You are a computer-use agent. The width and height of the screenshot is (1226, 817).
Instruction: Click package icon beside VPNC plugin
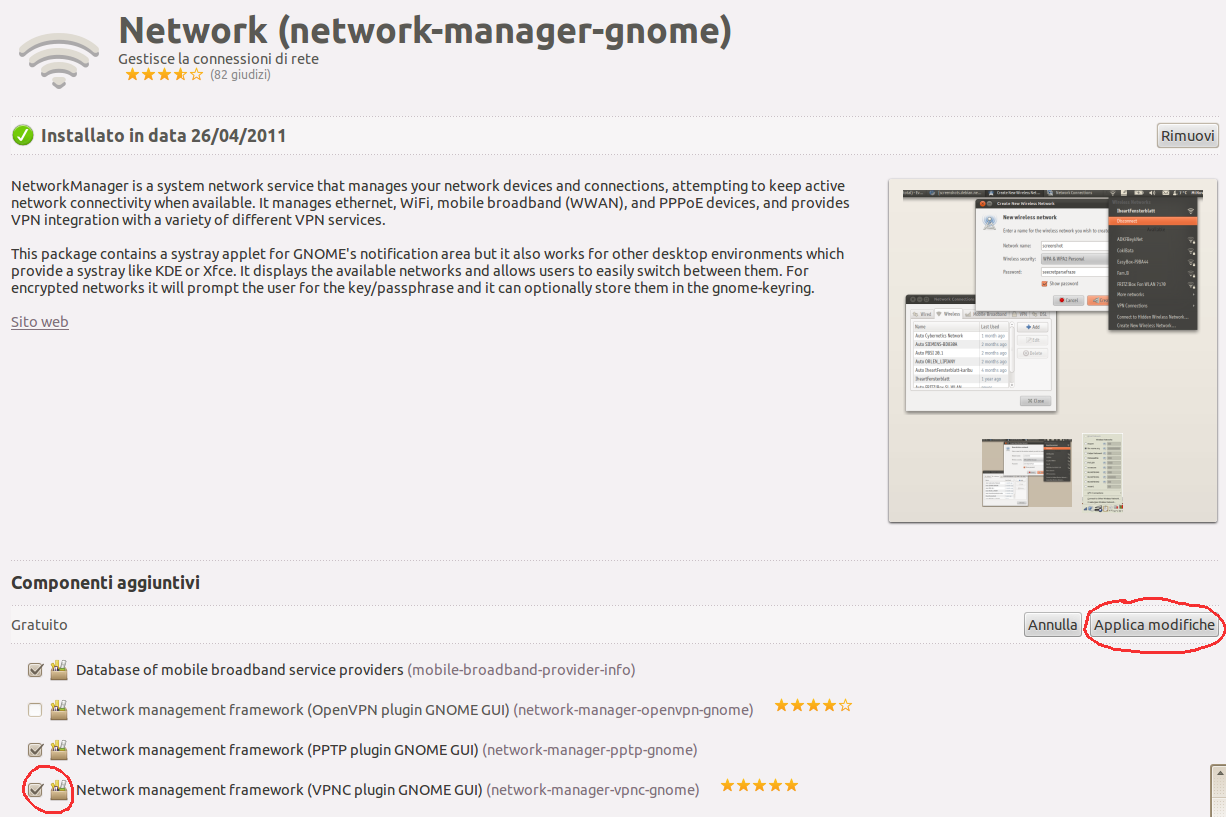click(x=59, y=789)
